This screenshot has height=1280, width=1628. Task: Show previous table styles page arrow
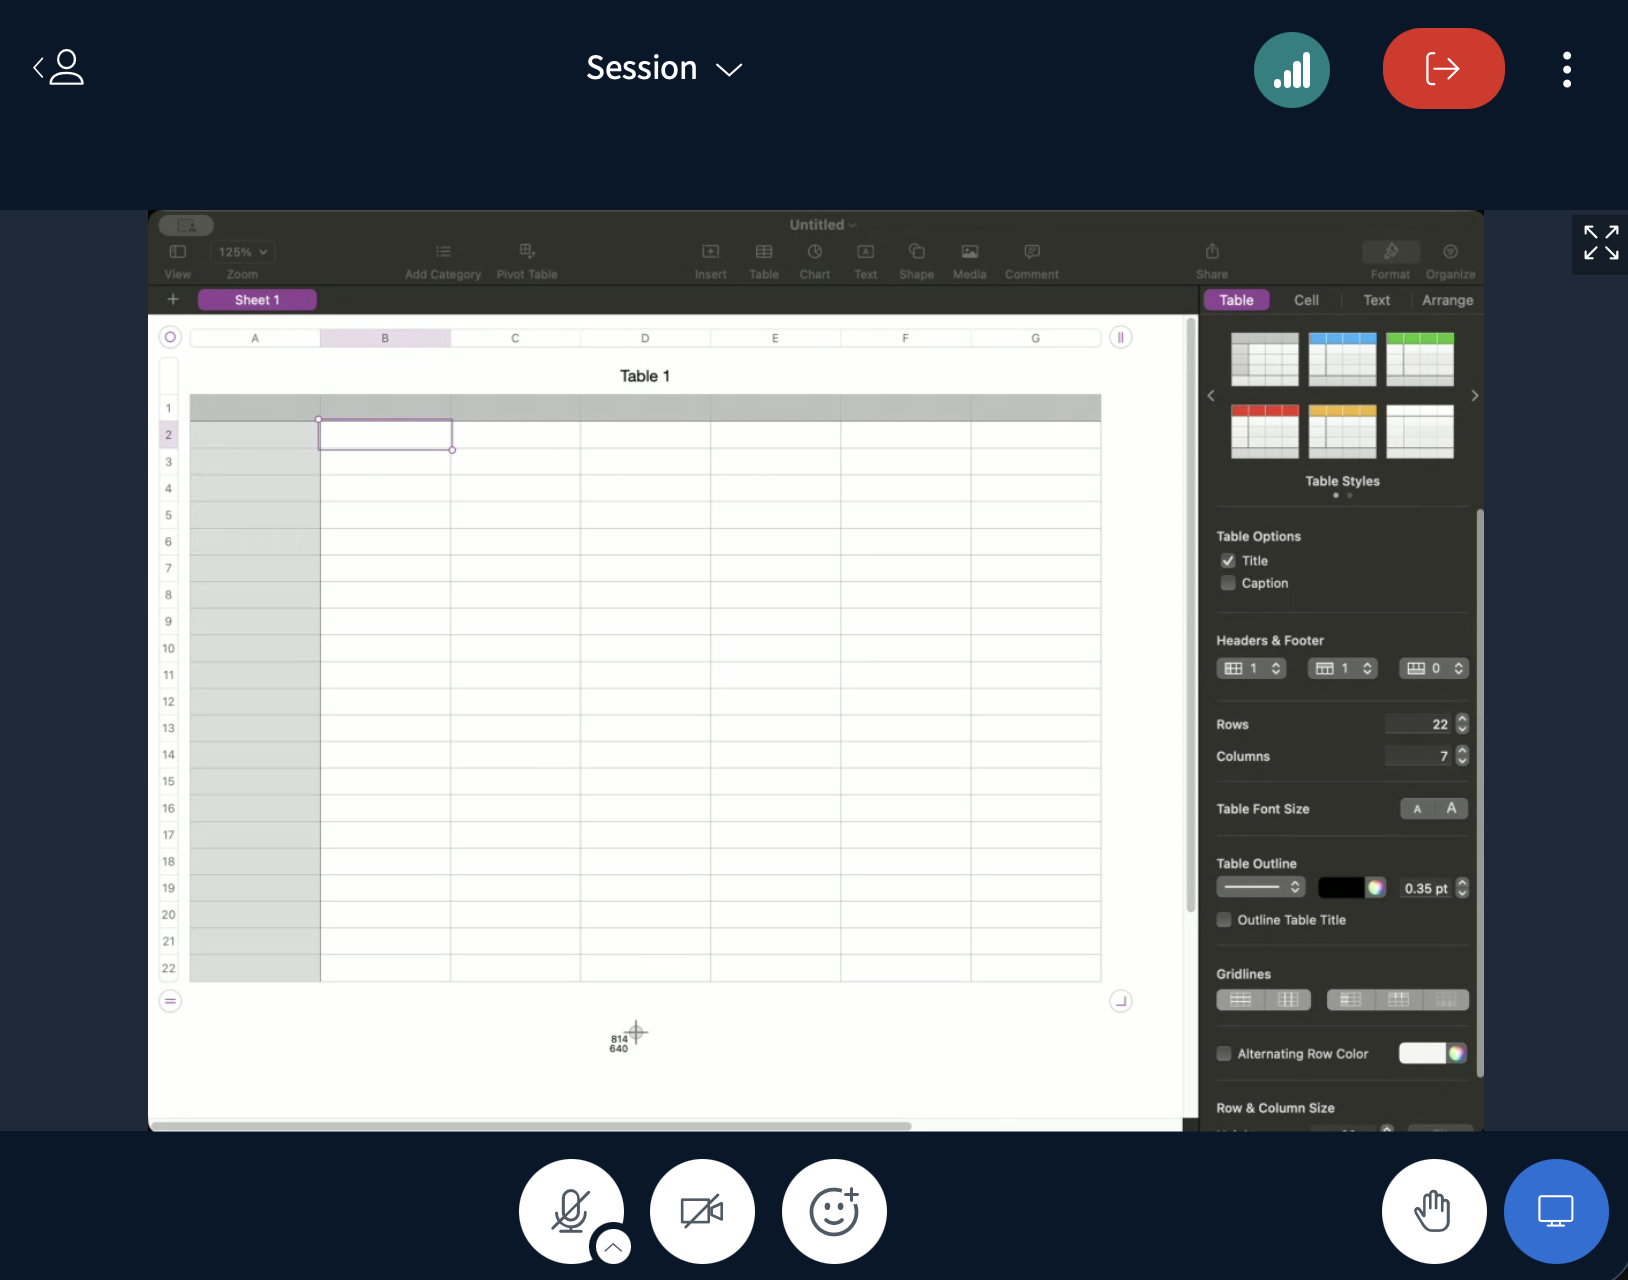pos(1211,396)
